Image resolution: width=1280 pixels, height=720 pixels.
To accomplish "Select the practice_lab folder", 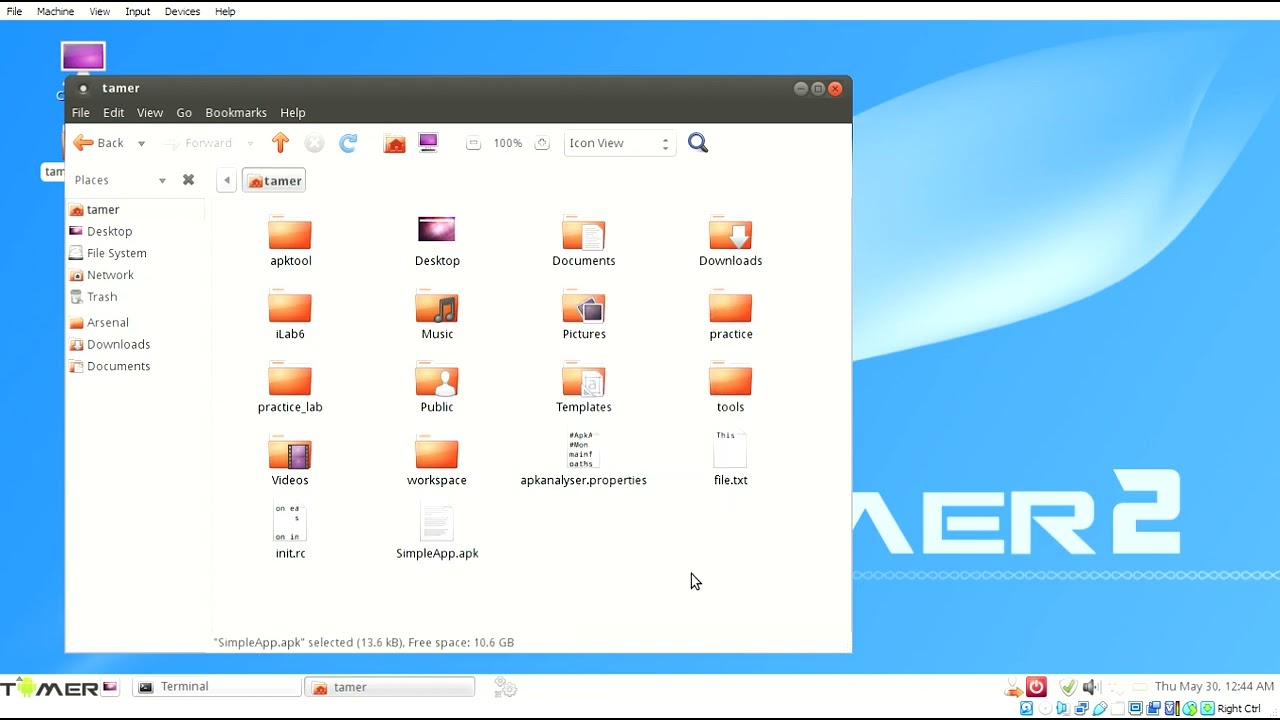I will tap(290, 379).
